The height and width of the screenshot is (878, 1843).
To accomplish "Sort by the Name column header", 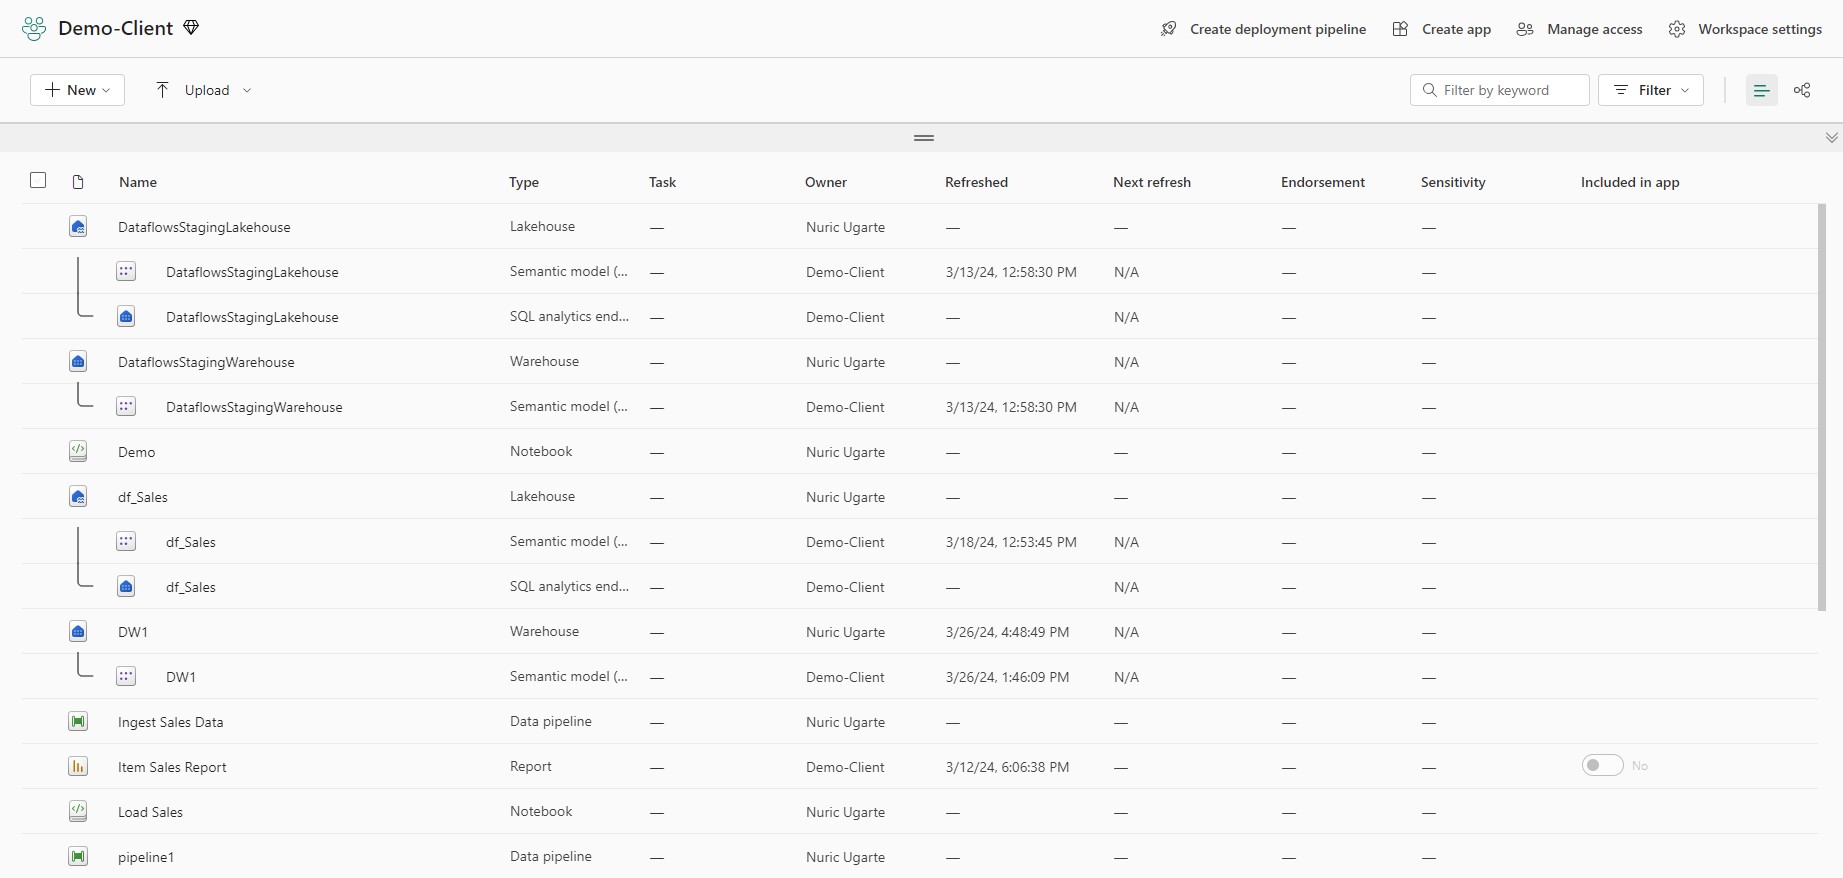I will point(138,182).
